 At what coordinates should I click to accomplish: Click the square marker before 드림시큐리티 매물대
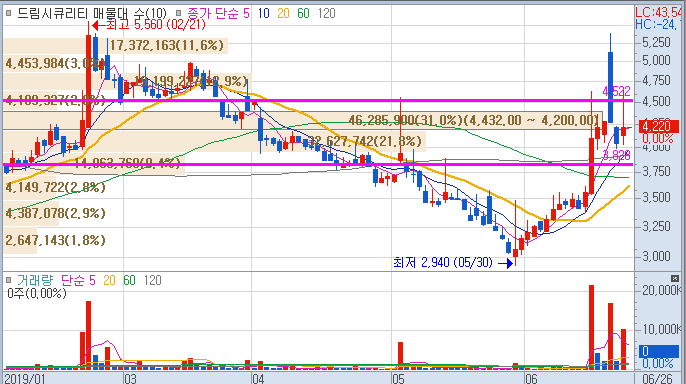8,13
